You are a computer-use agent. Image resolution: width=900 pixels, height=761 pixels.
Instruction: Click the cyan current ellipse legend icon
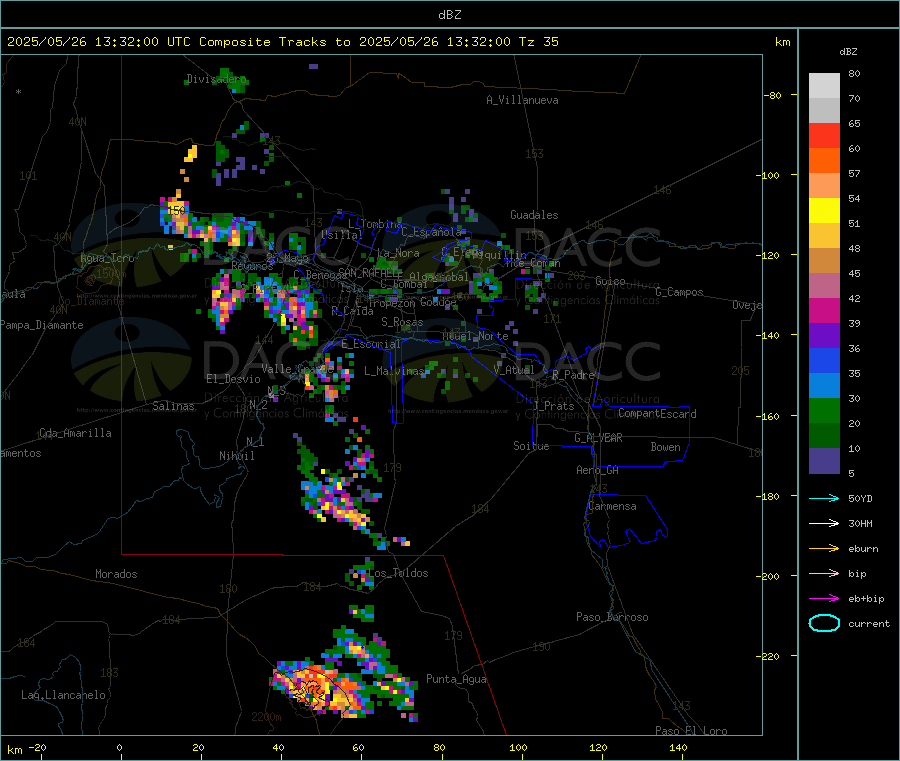[x=824, y=623]
